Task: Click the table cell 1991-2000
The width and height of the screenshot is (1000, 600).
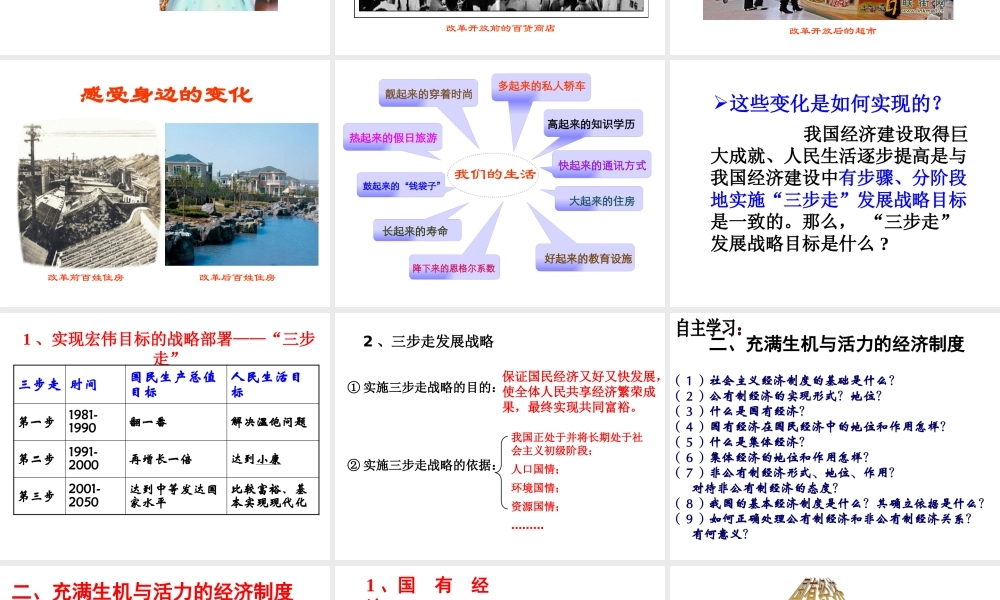Action: coord(95,458)
